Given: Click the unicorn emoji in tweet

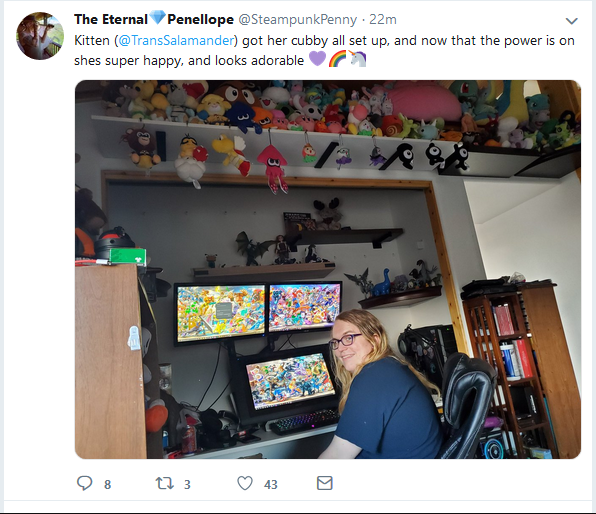Looking at the screenshot, I should [358, 59].
